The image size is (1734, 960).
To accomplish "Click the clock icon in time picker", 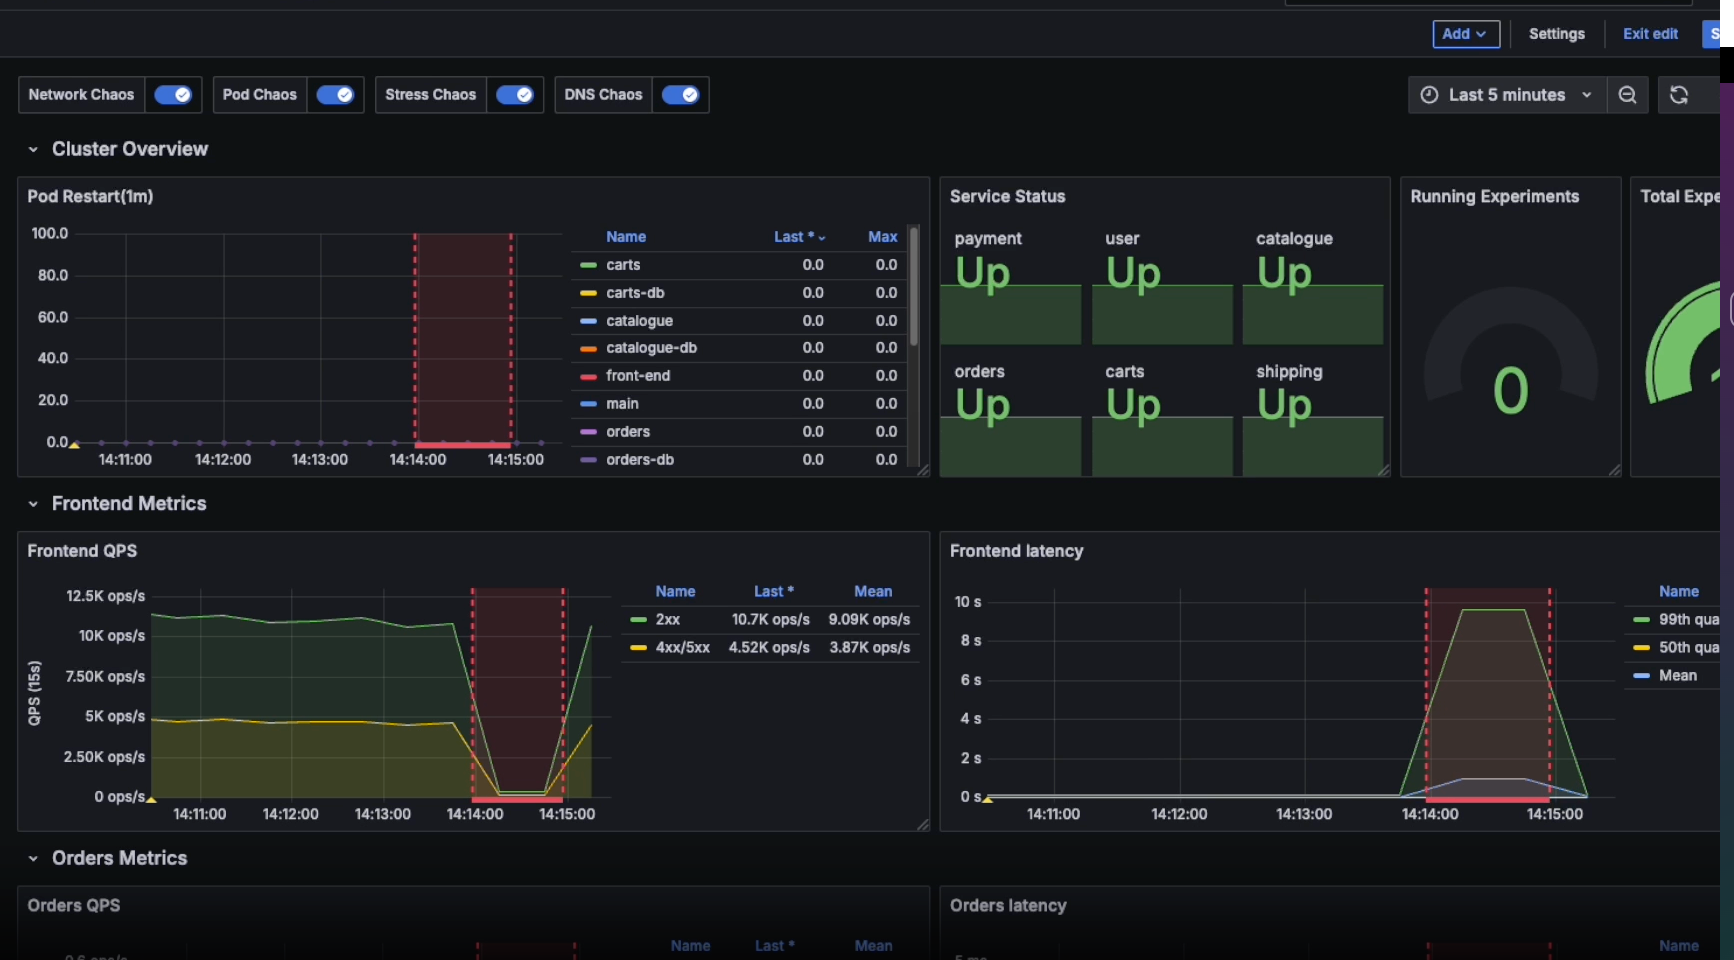I will click(1430, 95).
